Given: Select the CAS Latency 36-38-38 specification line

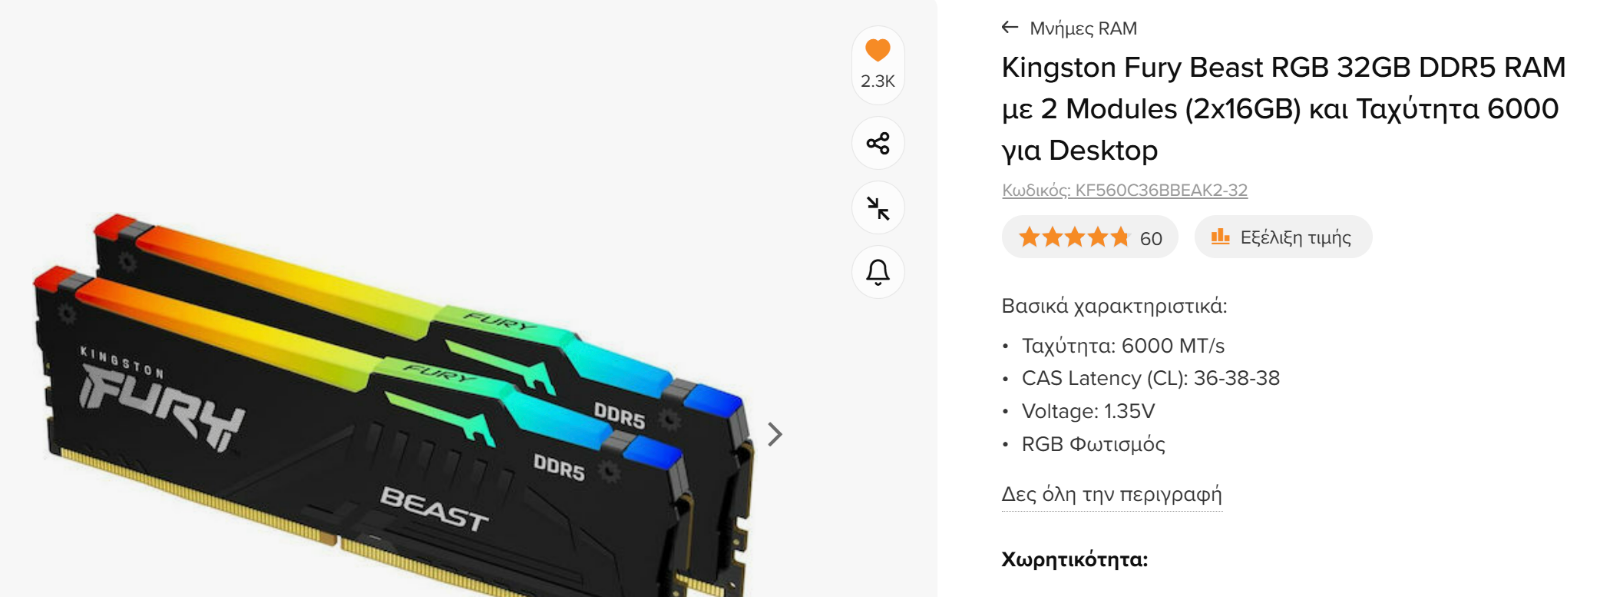Looking at the screenshot, I should click(x=1150, y=378).
